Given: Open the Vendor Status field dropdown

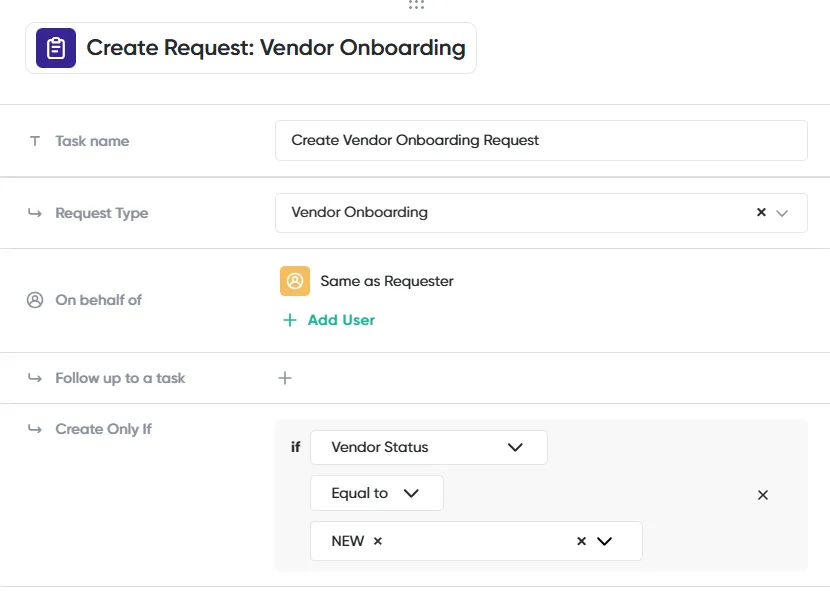Looking at the screenshot, I should (429, 447).
